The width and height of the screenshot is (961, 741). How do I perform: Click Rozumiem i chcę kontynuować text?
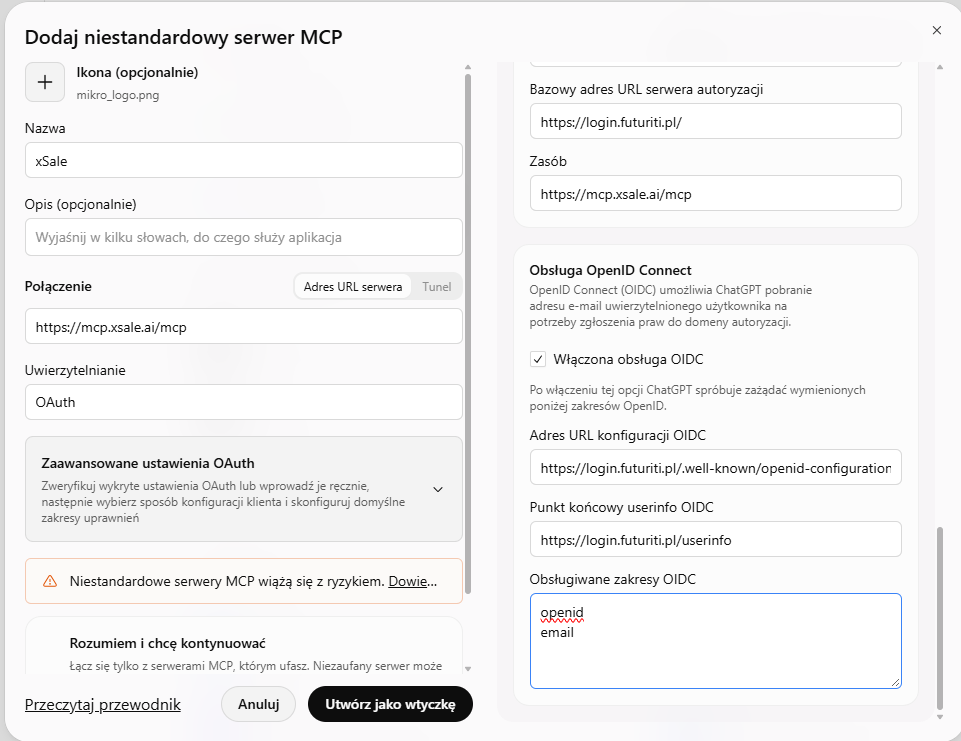tap(167, 644)
